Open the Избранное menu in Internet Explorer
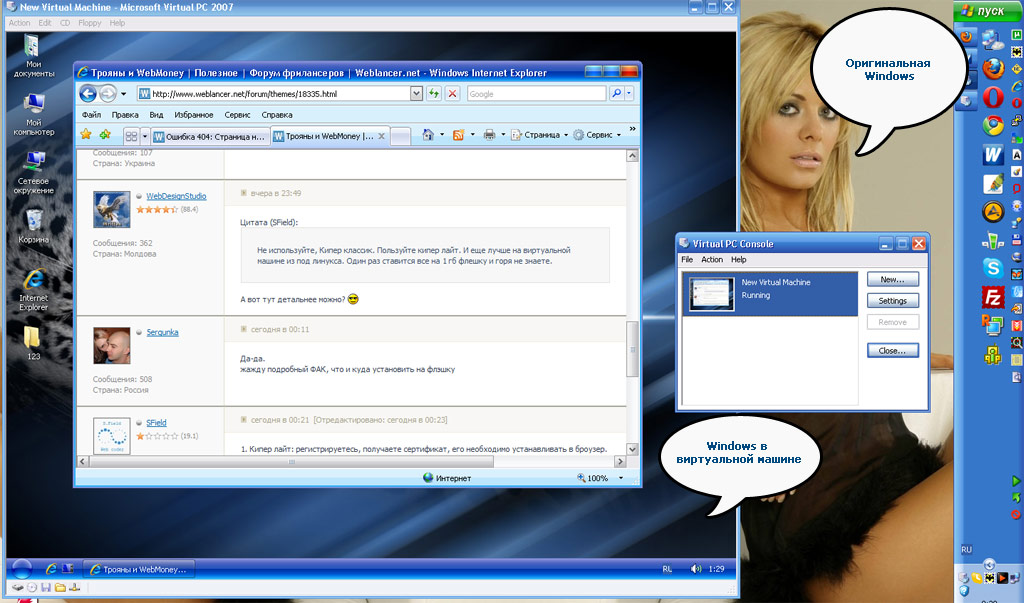The image size is (1024, 603). coord(194,115)
